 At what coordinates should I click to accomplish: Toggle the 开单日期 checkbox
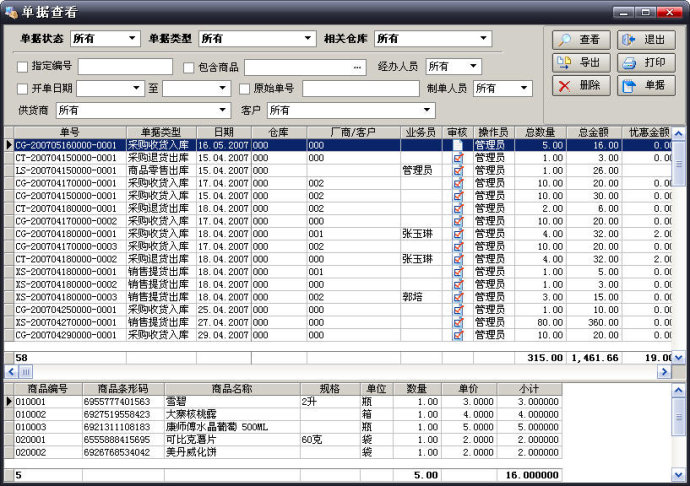pos(22,88)
